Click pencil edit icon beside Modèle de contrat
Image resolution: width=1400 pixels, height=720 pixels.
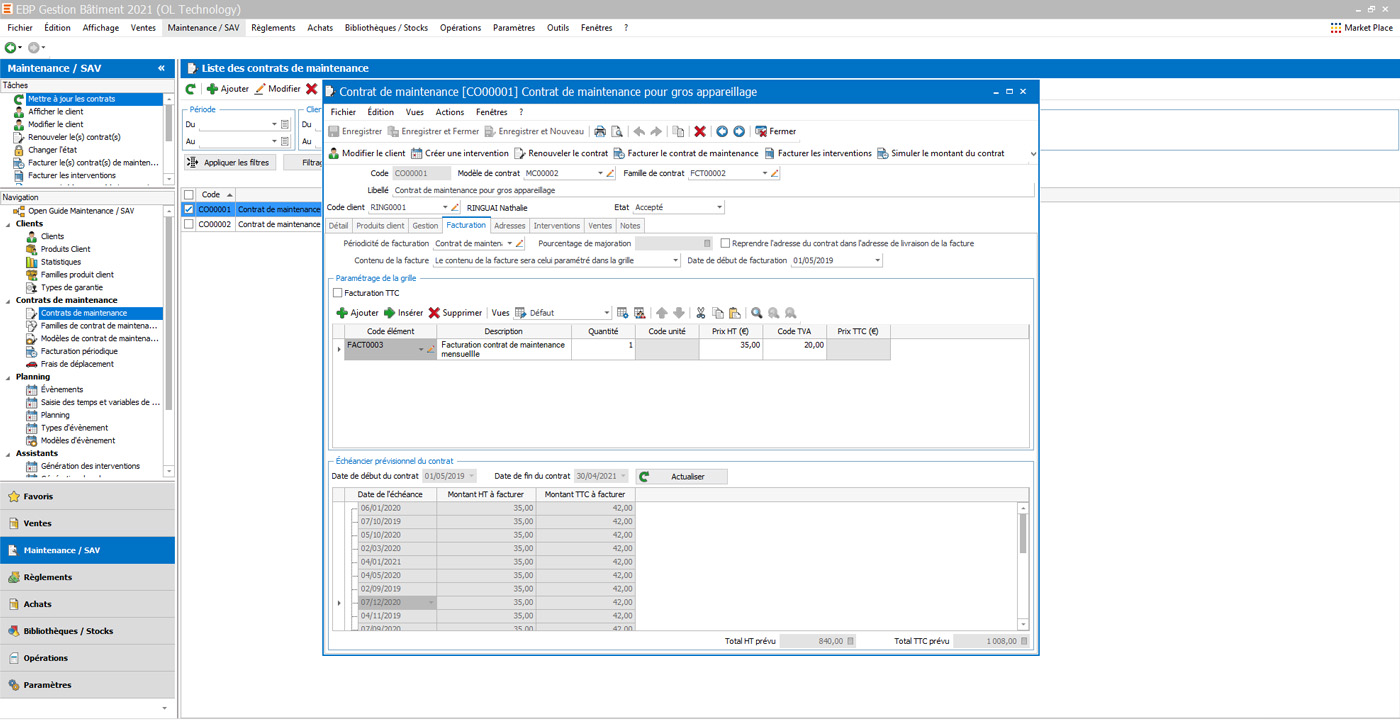coord(611,174)
